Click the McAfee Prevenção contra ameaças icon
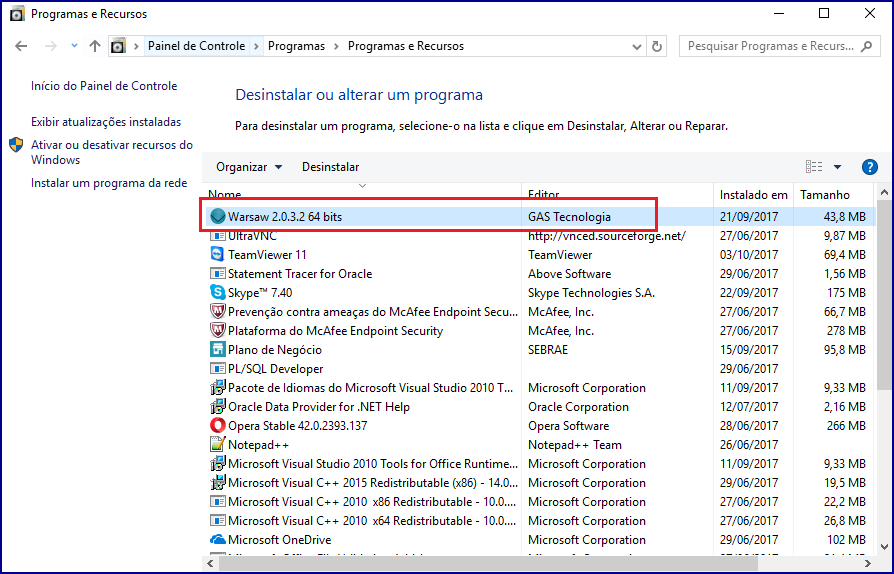The width and height of the screenshot is (894, 574). (x=218, y=311)
